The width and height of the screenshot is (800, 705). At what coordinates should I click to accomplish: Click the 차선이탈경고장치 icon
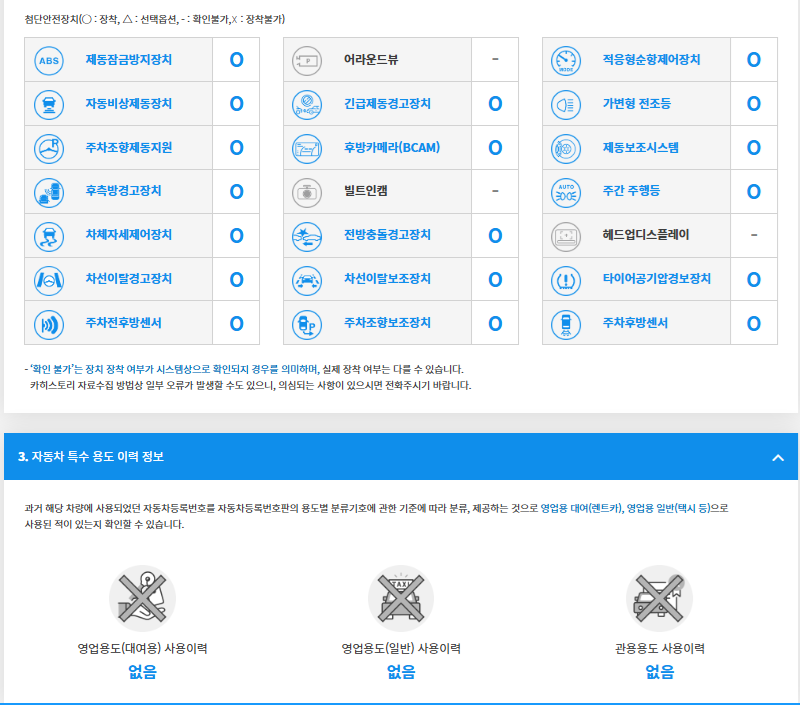[x=48, y=279]
